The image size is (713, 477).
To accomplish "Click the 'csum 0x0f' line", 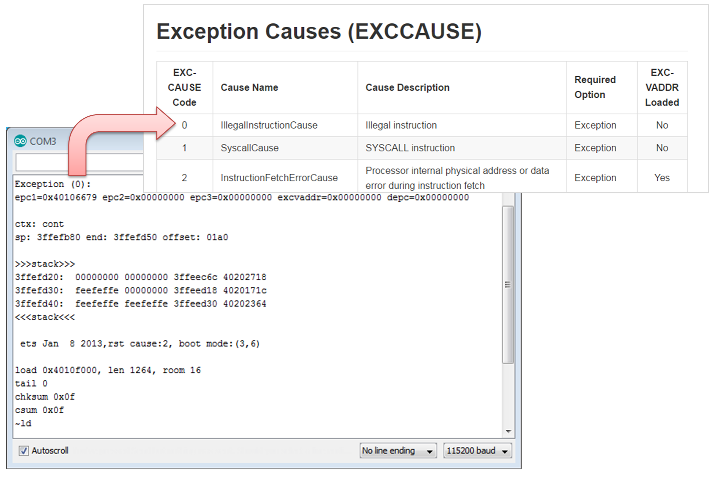I will pyautogui.click(x=39, y=410).
